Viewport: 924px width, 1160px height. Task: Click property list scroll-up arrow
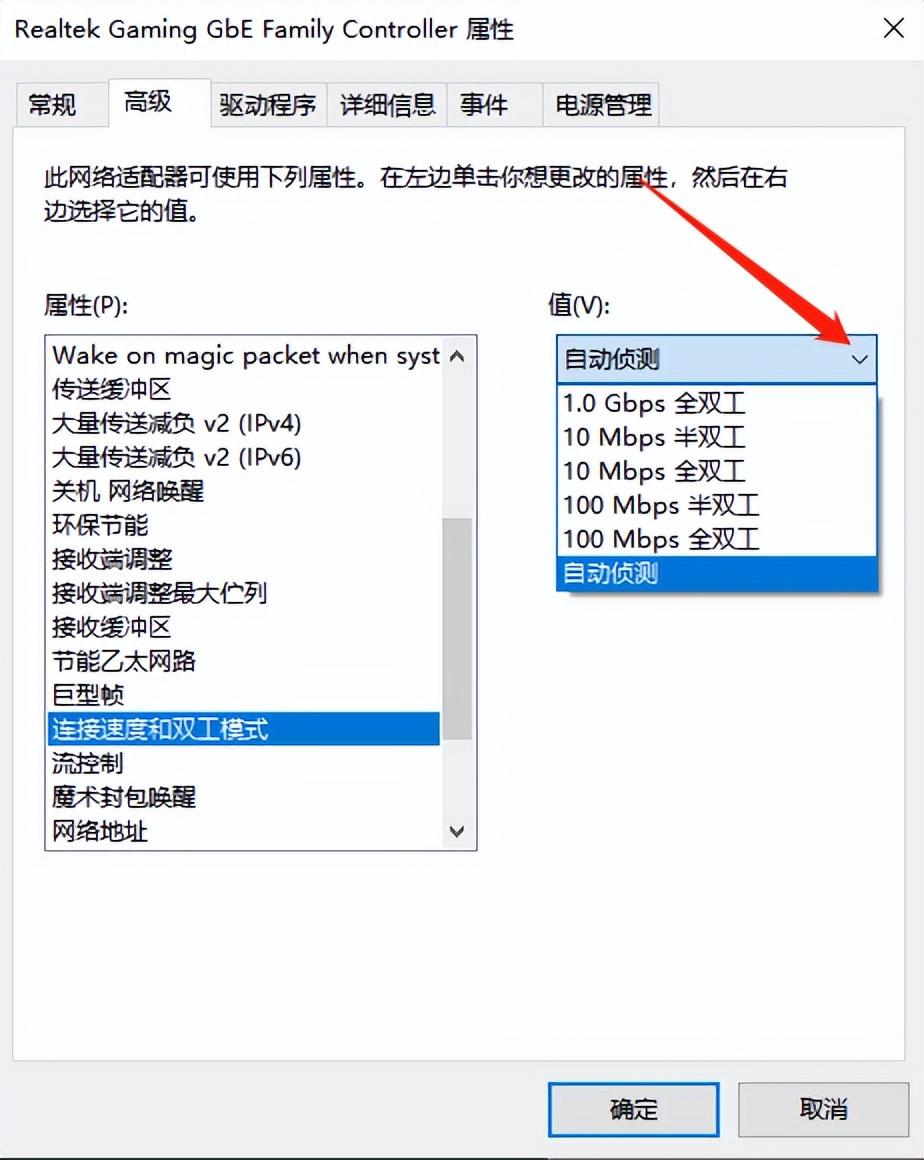pos(457,357)
